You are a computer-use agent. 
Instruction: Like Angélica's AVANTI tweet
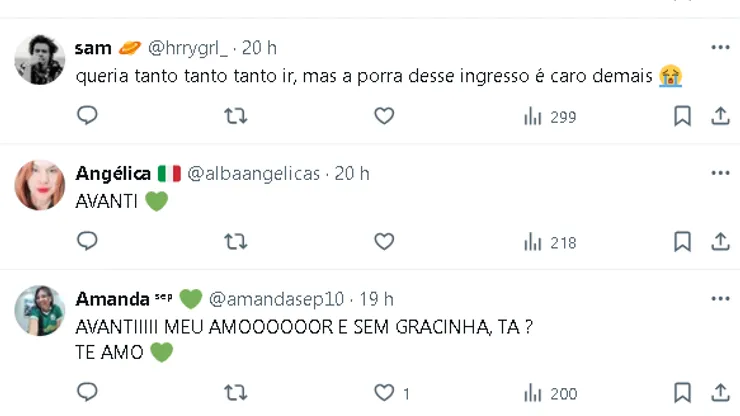[384, 241]
